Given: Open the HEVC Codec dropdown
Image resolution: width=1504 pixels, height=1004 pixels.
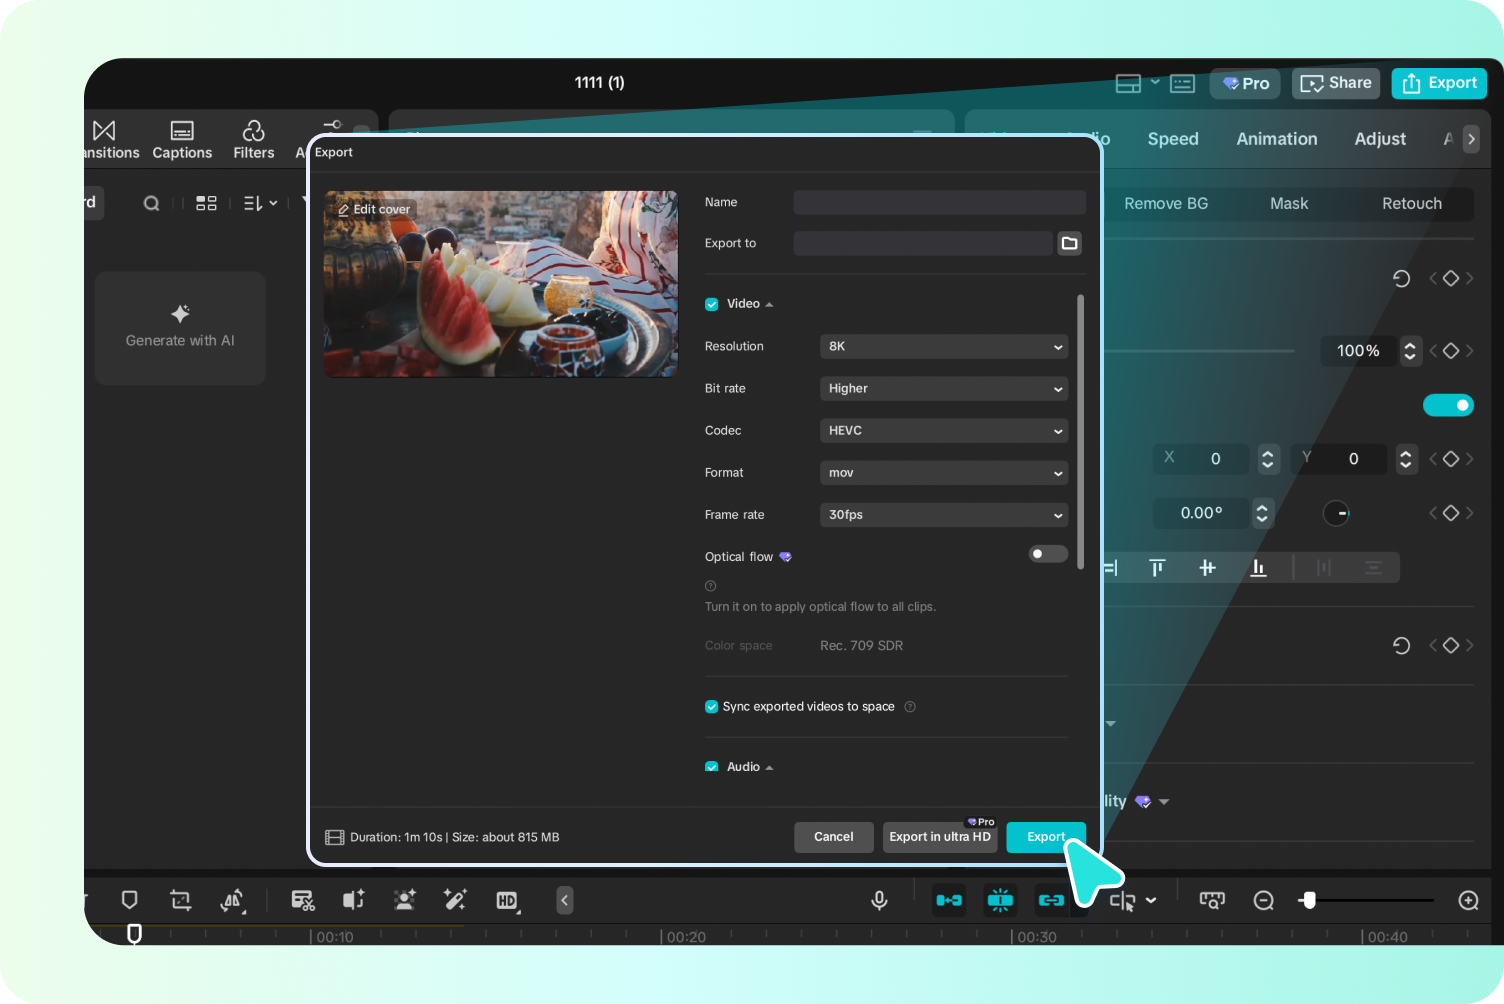Looking at the screenshot, I should (x=942, y=430).
